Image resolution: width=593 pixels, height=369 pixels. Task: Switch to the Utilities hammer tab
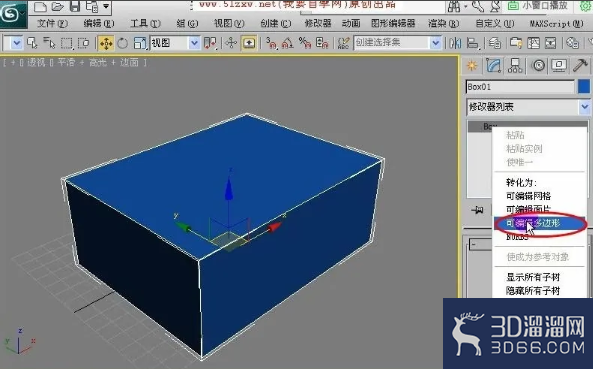[x=580, y=65]
